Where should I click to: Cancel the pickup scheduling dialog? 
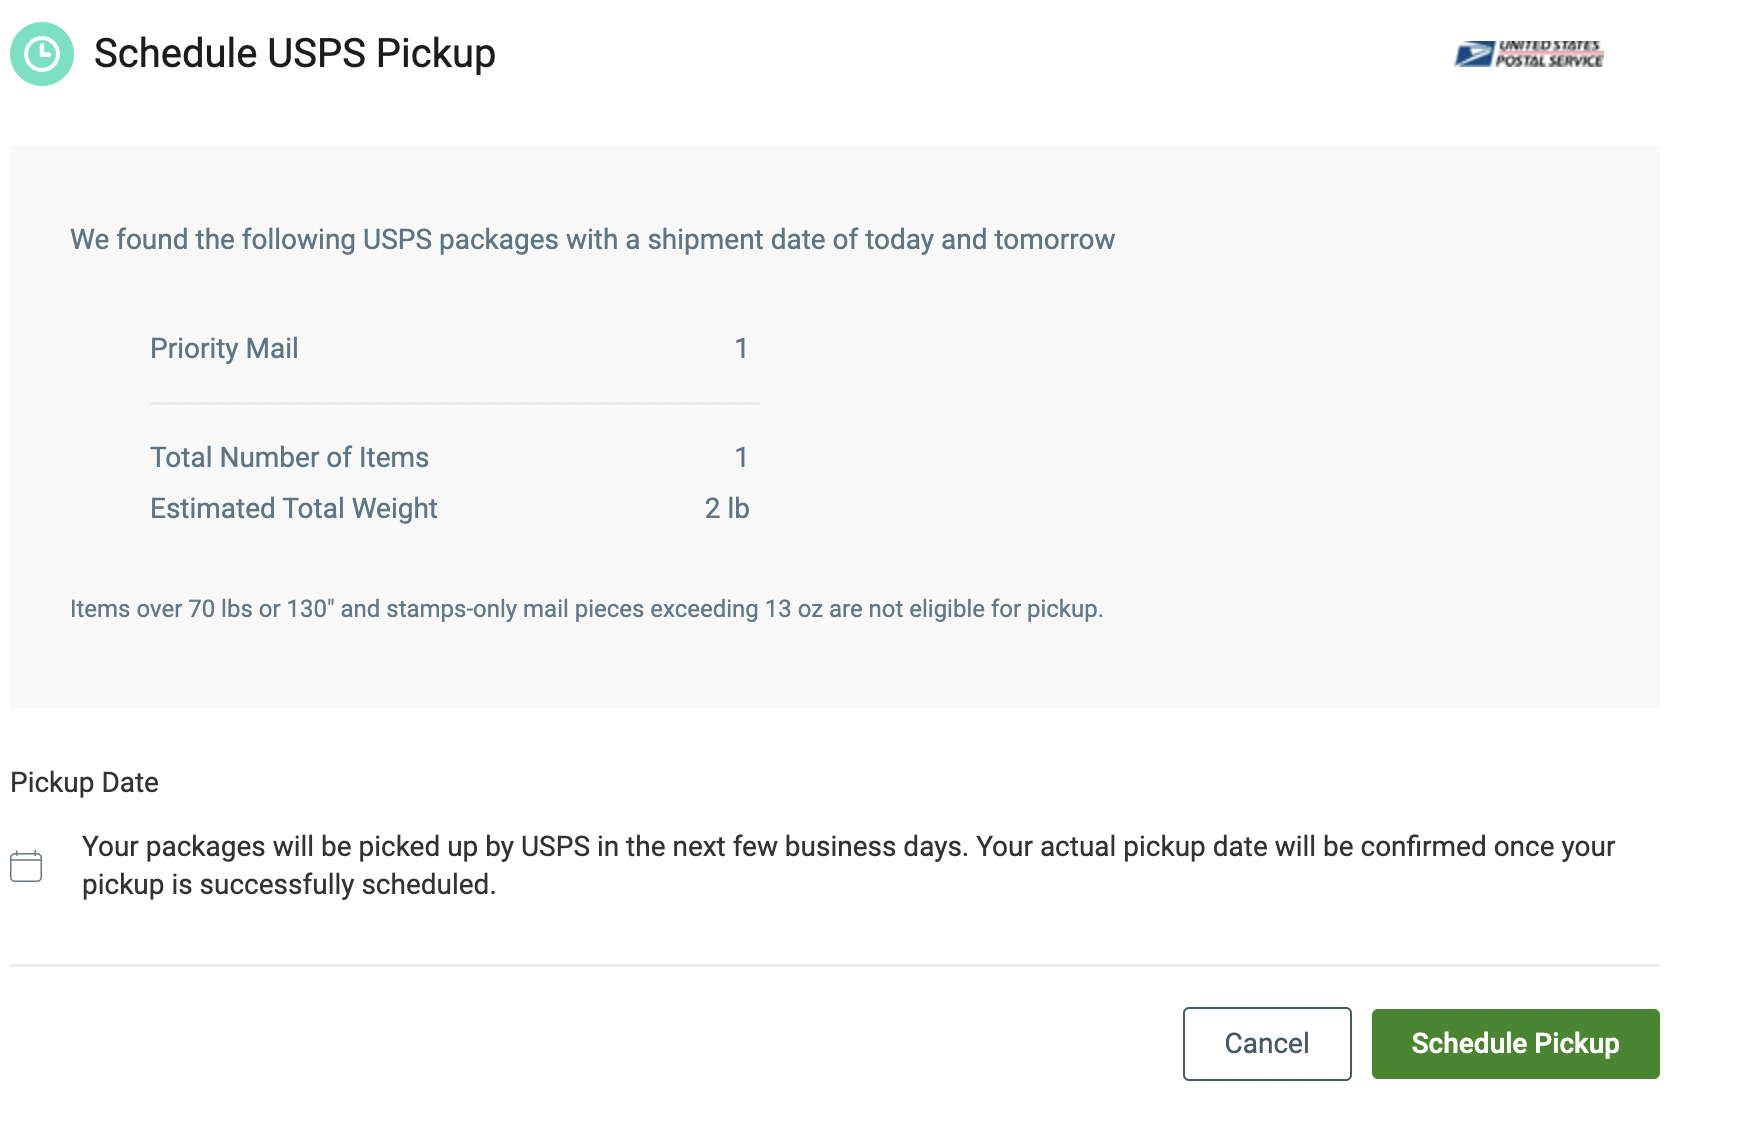pos(1267,1044)
